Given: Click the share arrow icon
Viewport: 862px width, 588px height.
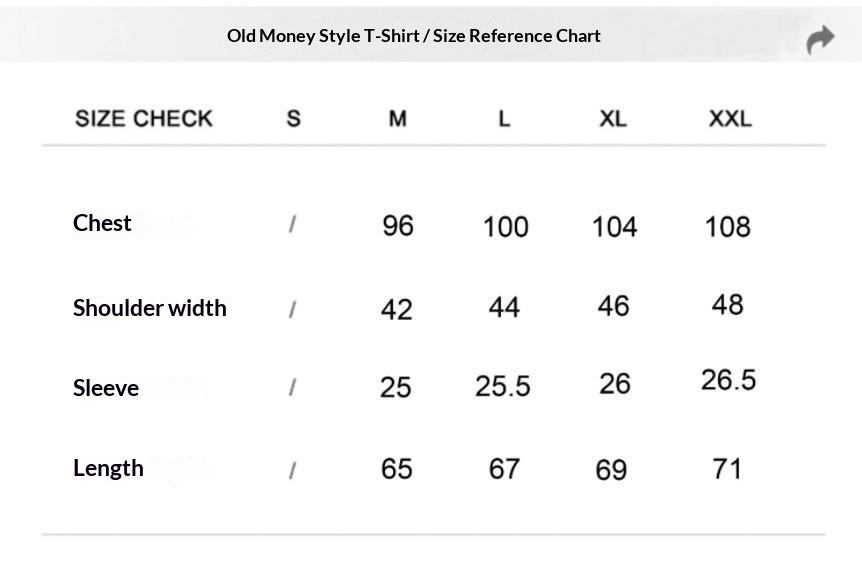Looking at the screenshot, I should click(820, 40).
